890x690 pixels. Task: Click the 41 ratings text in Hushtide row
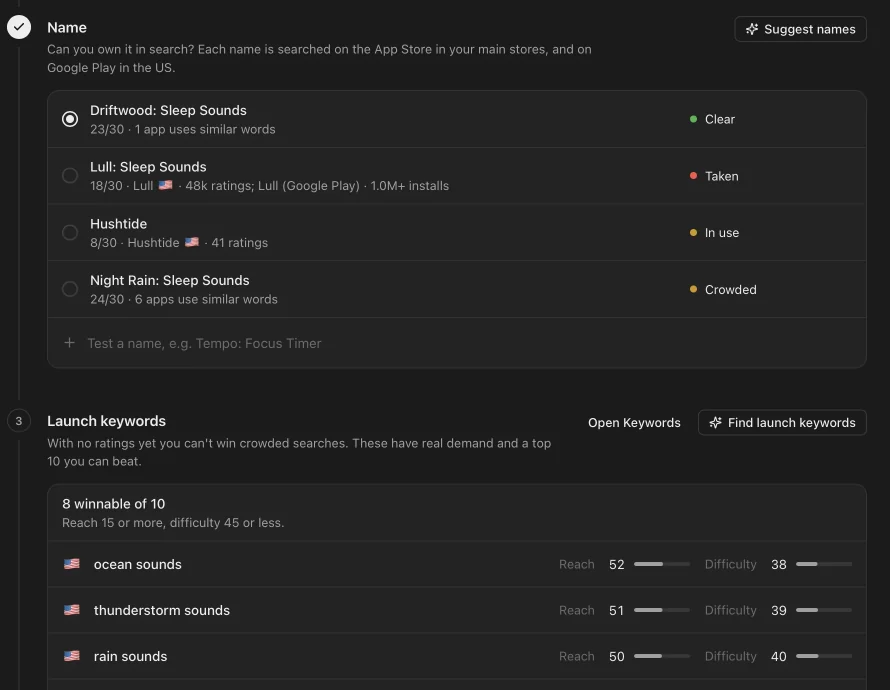(x=240, y=242)
